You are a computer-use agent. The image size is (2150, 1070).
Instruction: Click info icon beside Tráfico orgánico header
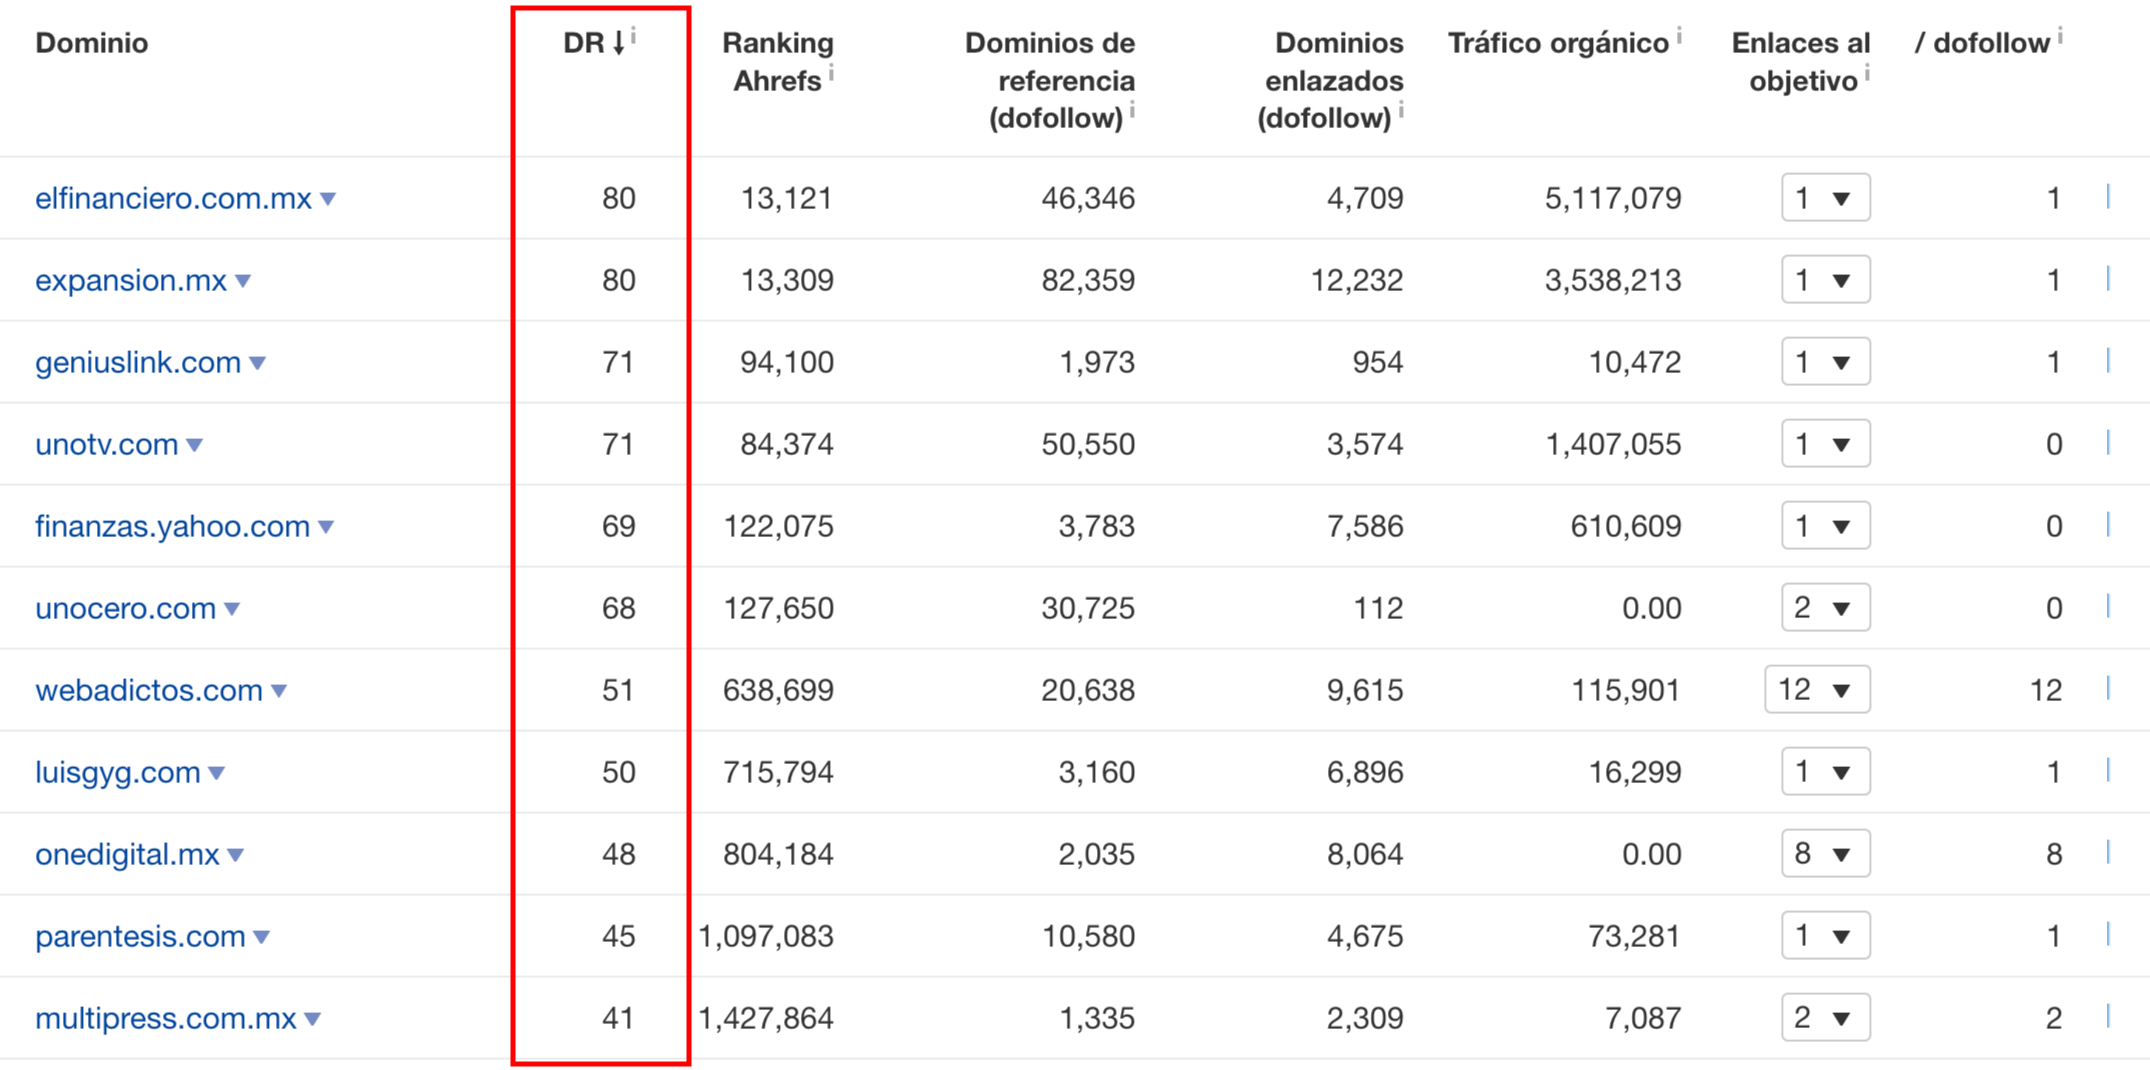tap(1679, 36)
